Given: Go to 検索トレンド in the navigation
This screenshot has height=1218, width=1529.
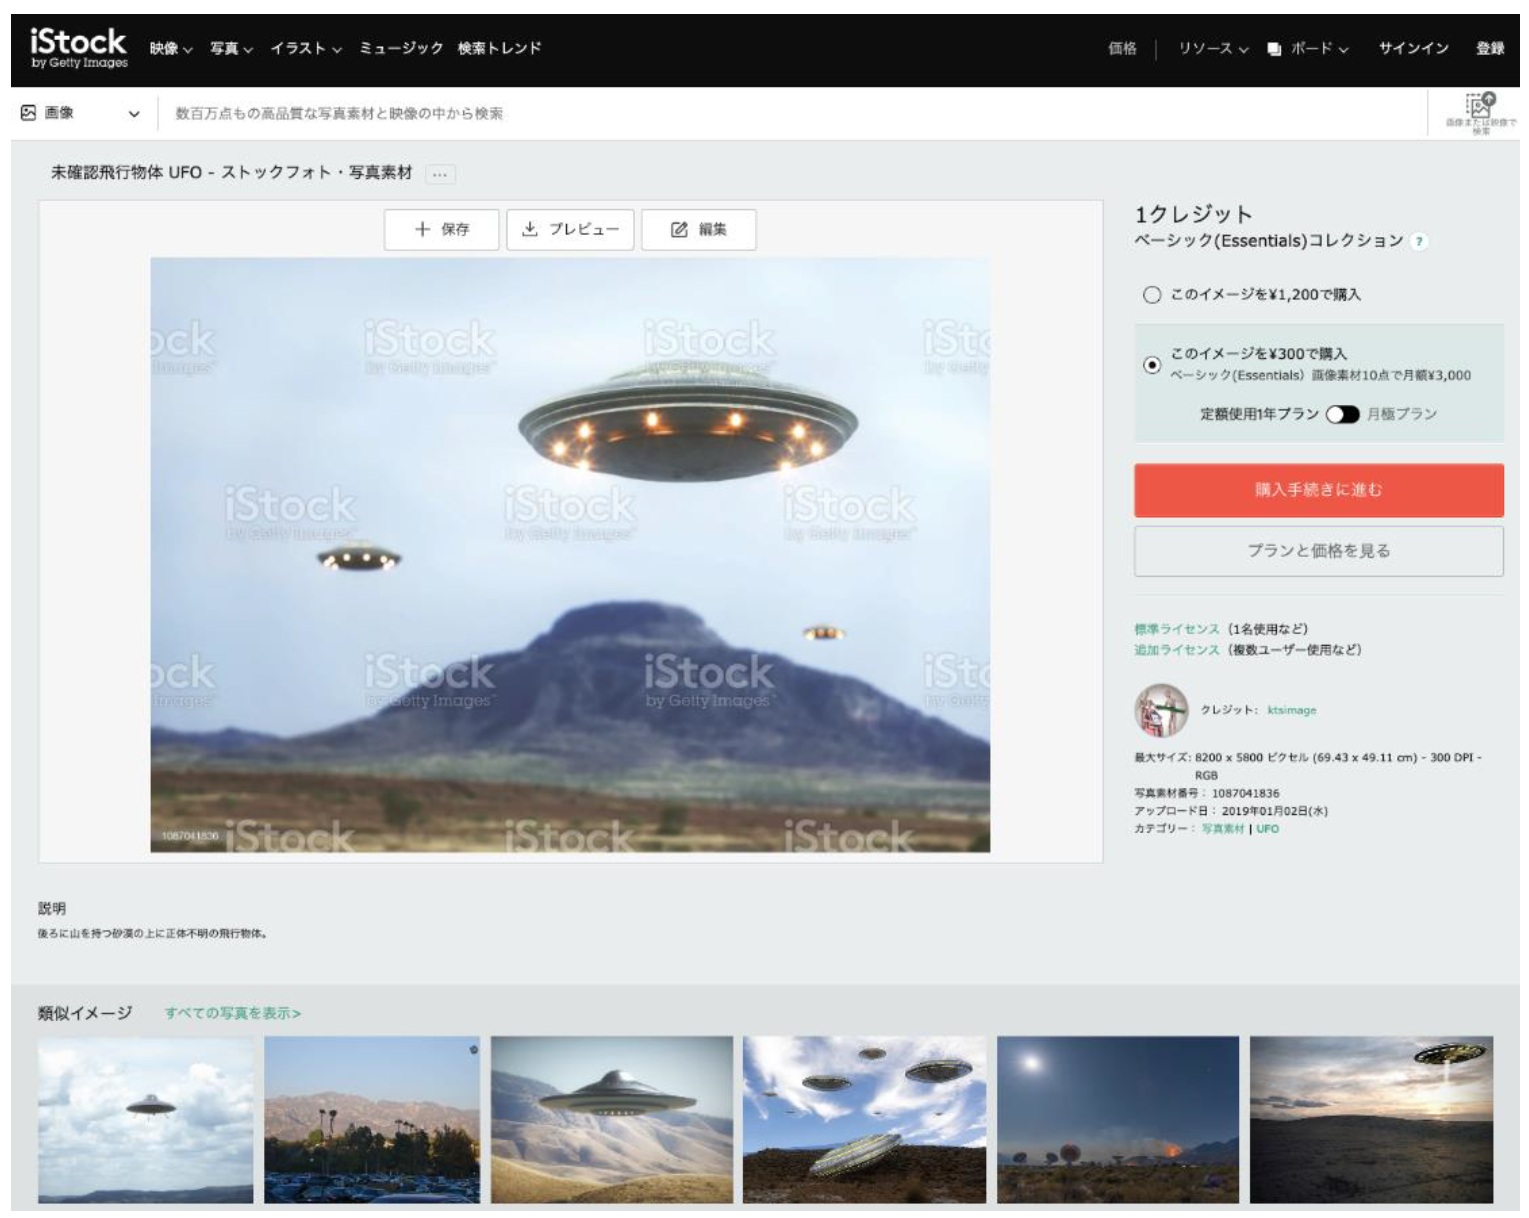Looking at the screenshot, I should coord(499,48).
